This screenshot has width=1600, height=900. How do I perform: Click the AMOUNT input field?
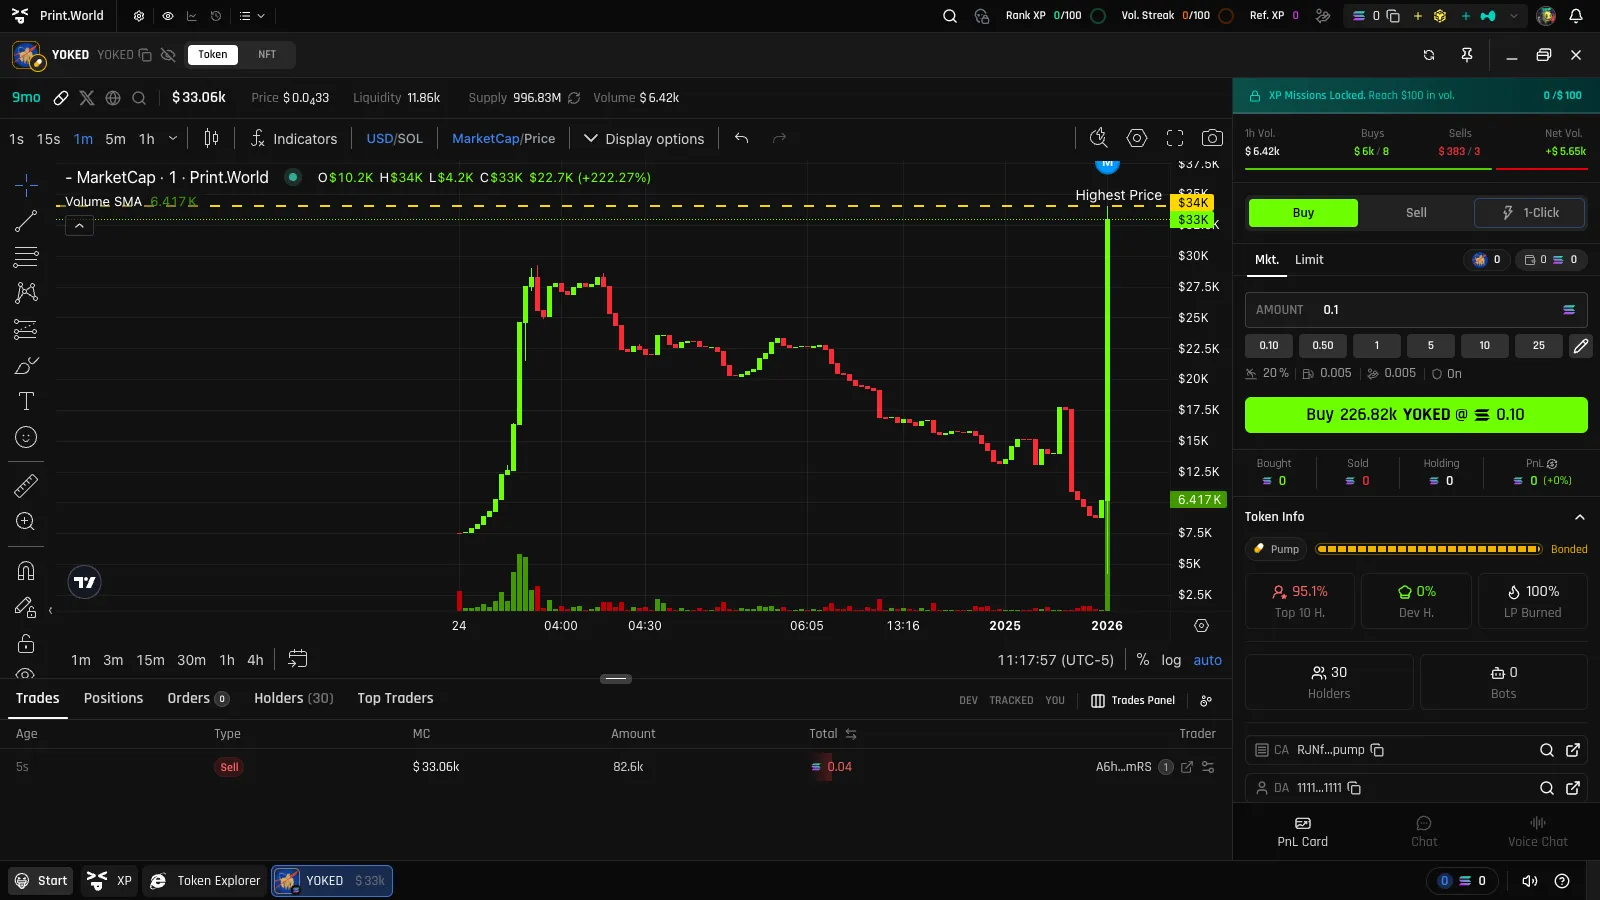(1416, 310)
